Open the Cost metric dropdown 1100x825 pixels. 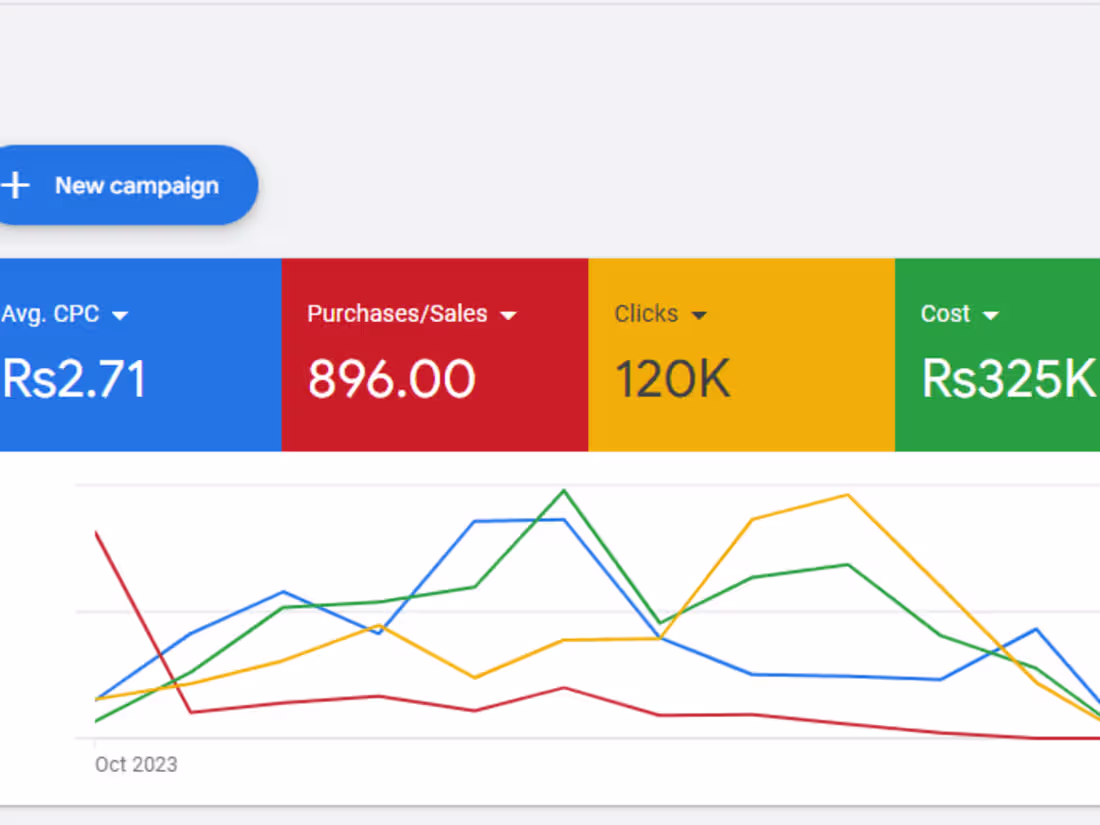(x=991, y=314)
